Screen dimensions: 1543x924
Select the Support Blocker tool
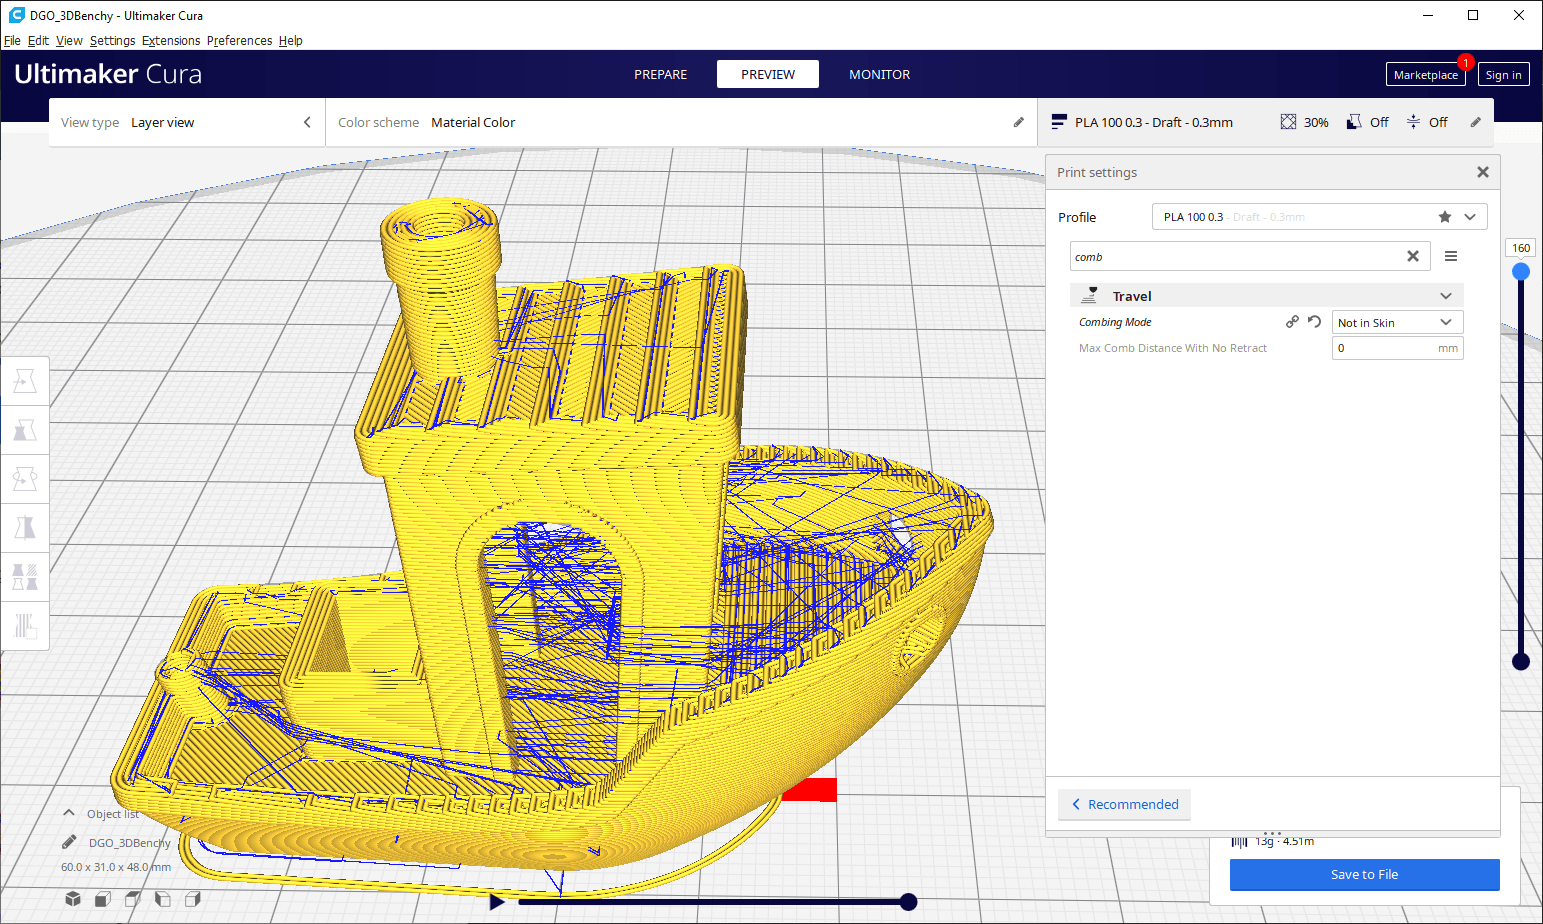tap(25, 626)
